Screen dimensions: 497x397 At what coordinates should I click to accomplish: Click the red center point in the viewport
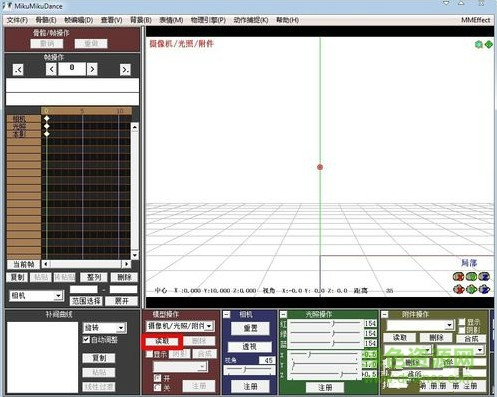pos(320,167)
